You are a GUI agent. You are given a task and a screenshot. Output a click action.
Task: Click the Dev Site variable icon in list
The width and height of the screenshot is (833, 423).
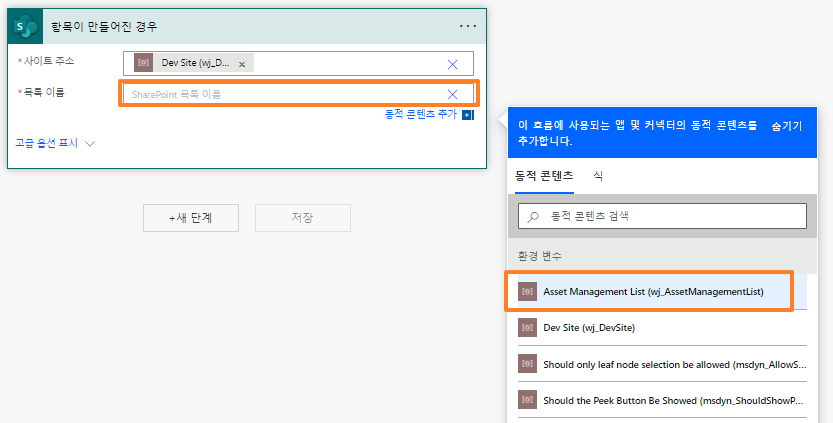tap(528, 328)
